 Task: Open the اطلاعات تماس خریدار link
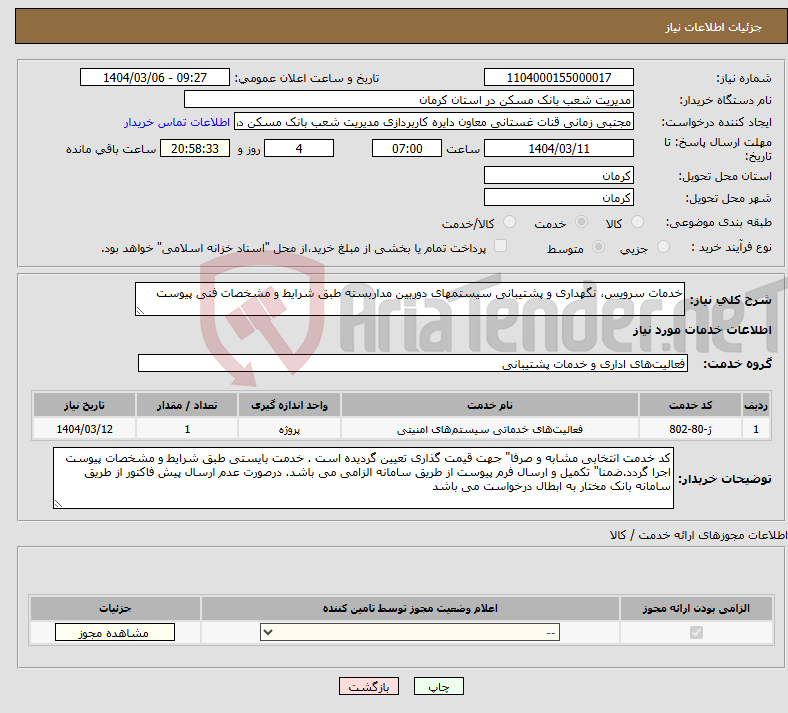click(x=177, y=122)
